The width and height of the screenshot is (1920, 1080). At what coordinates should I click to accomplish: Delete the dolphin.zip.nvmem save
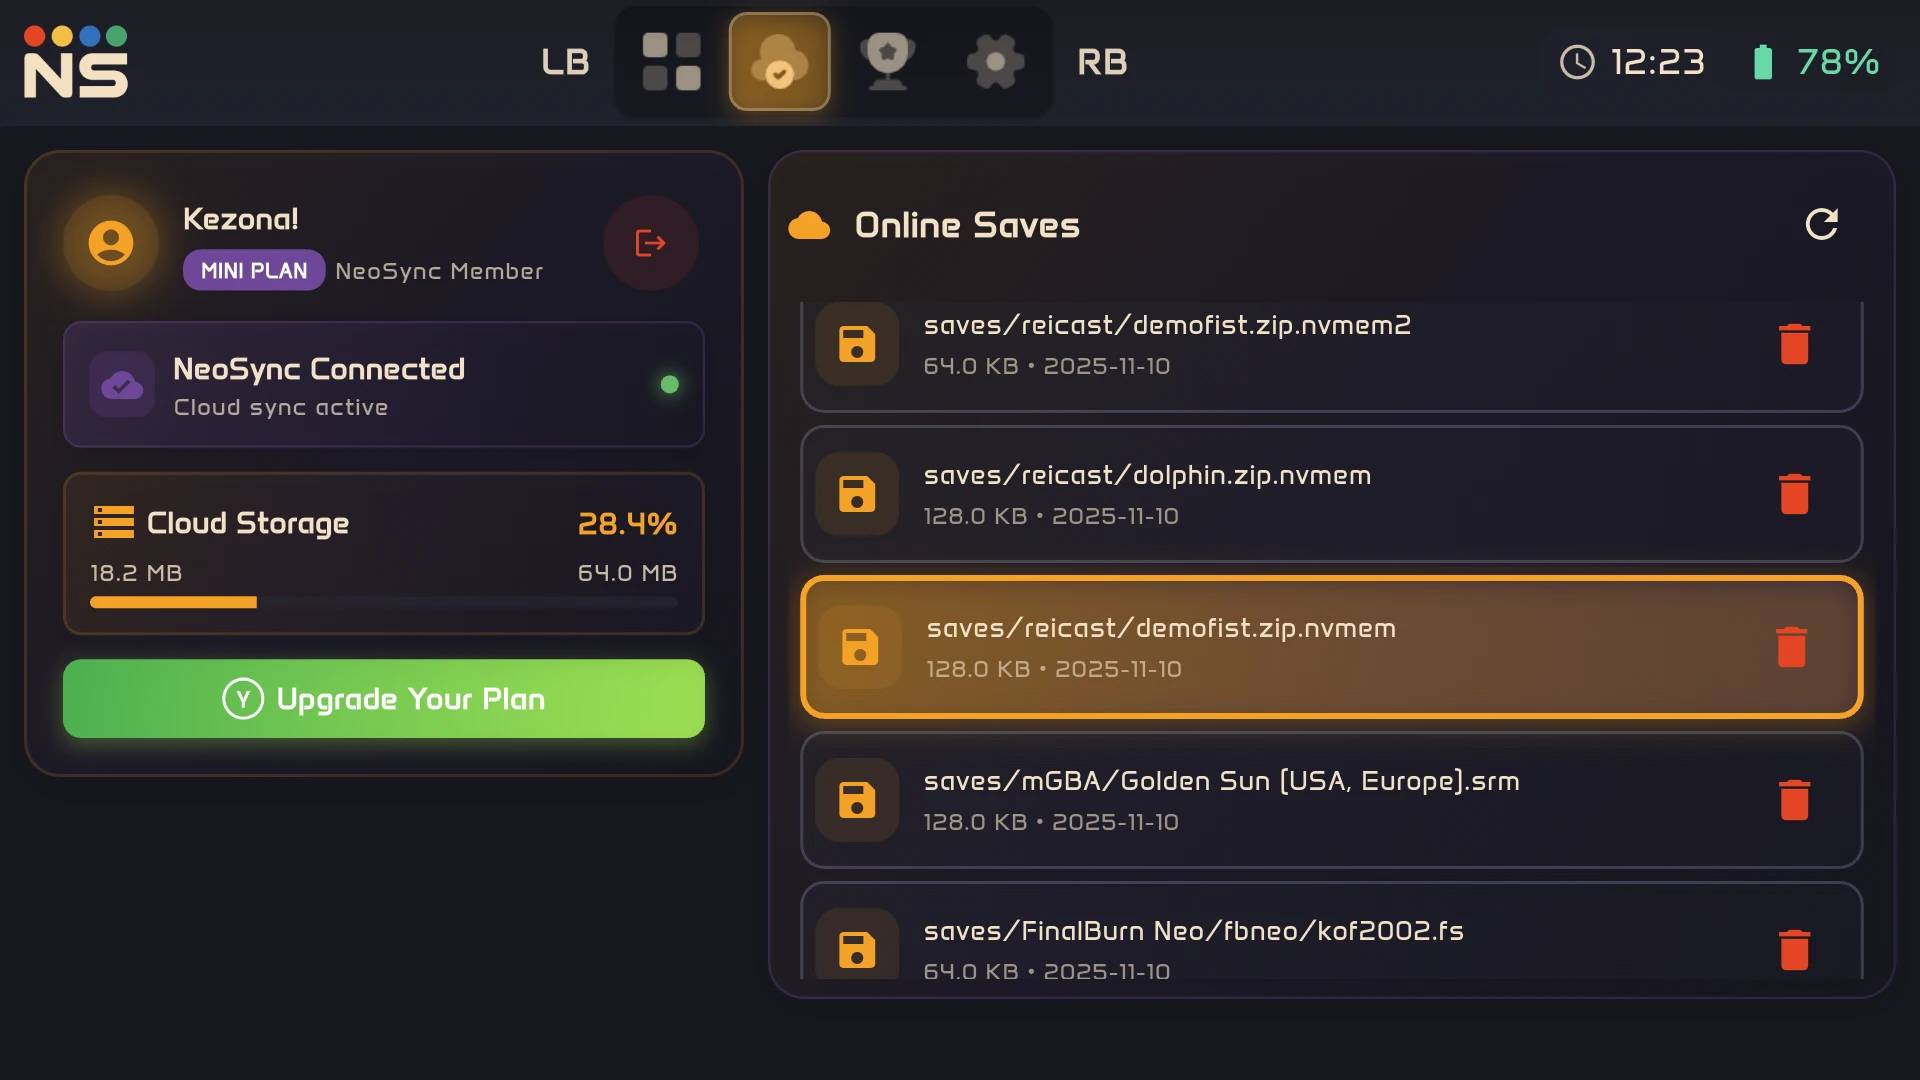click(1794, 494)
